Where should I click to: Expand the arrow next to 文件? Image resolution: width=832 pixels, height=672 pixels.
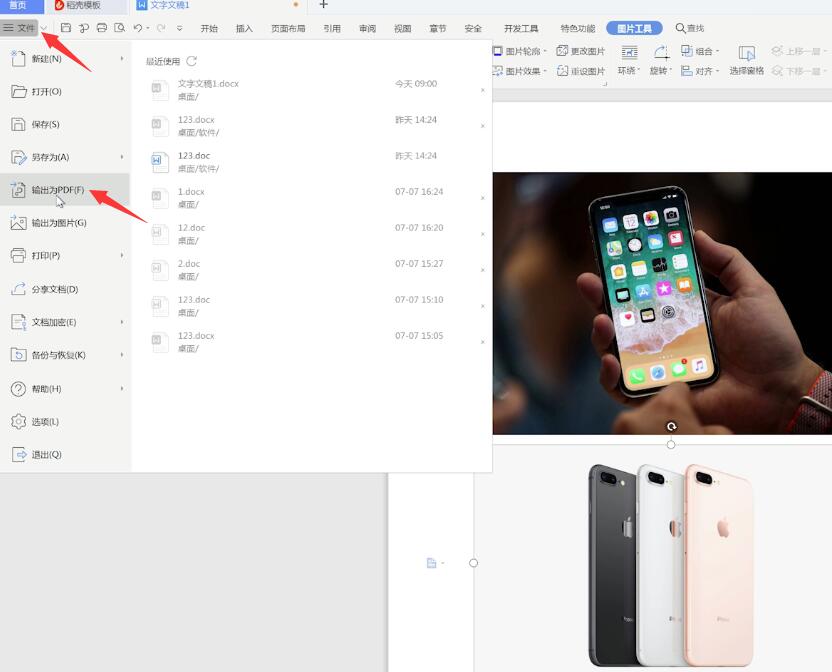(45, 28)
